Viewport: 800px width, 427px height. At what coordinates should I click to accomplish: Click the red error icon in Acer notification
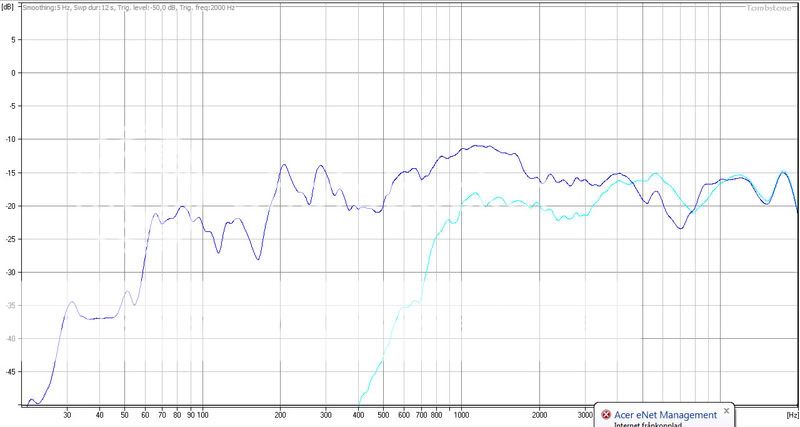[606, 414]
